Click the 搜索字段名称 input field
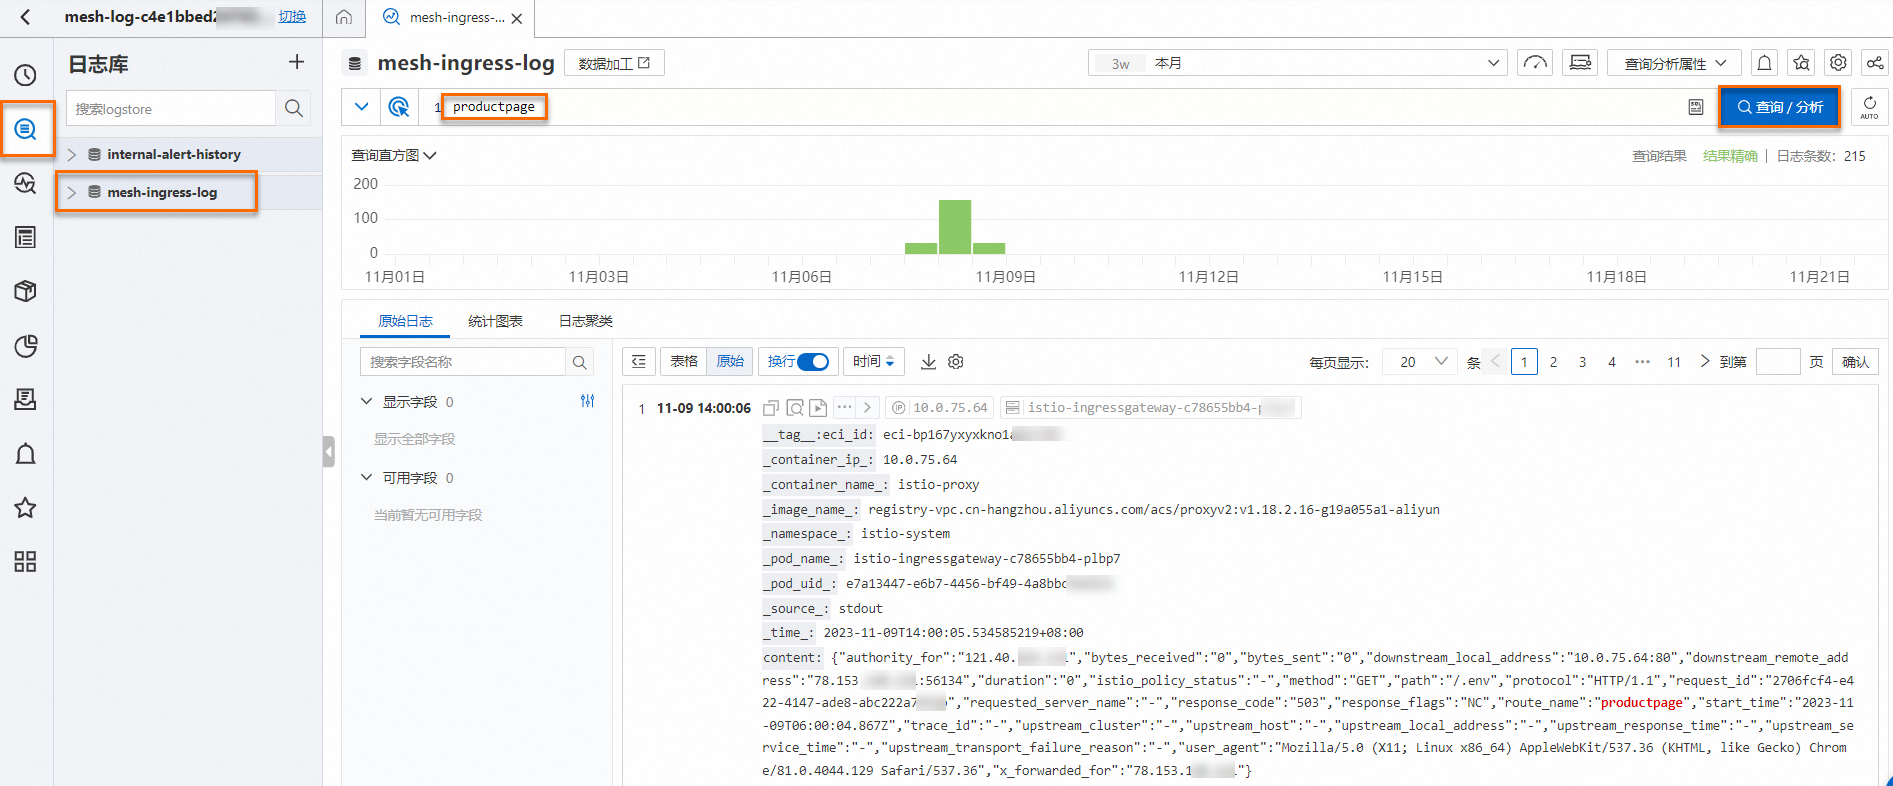Image resolution: width=1893 pixels, height=786 pixels. pyautogui.click(x=463, y=362)
